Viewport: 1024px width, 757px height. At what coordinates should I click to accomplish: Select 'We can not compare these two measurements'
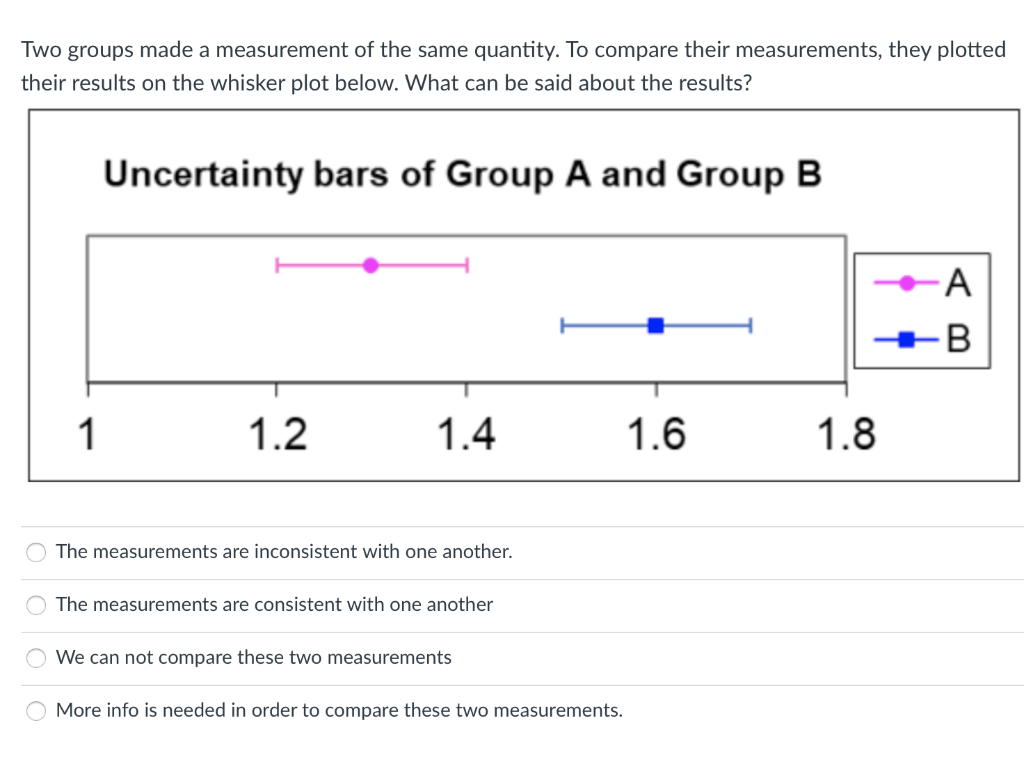(36, 658)
